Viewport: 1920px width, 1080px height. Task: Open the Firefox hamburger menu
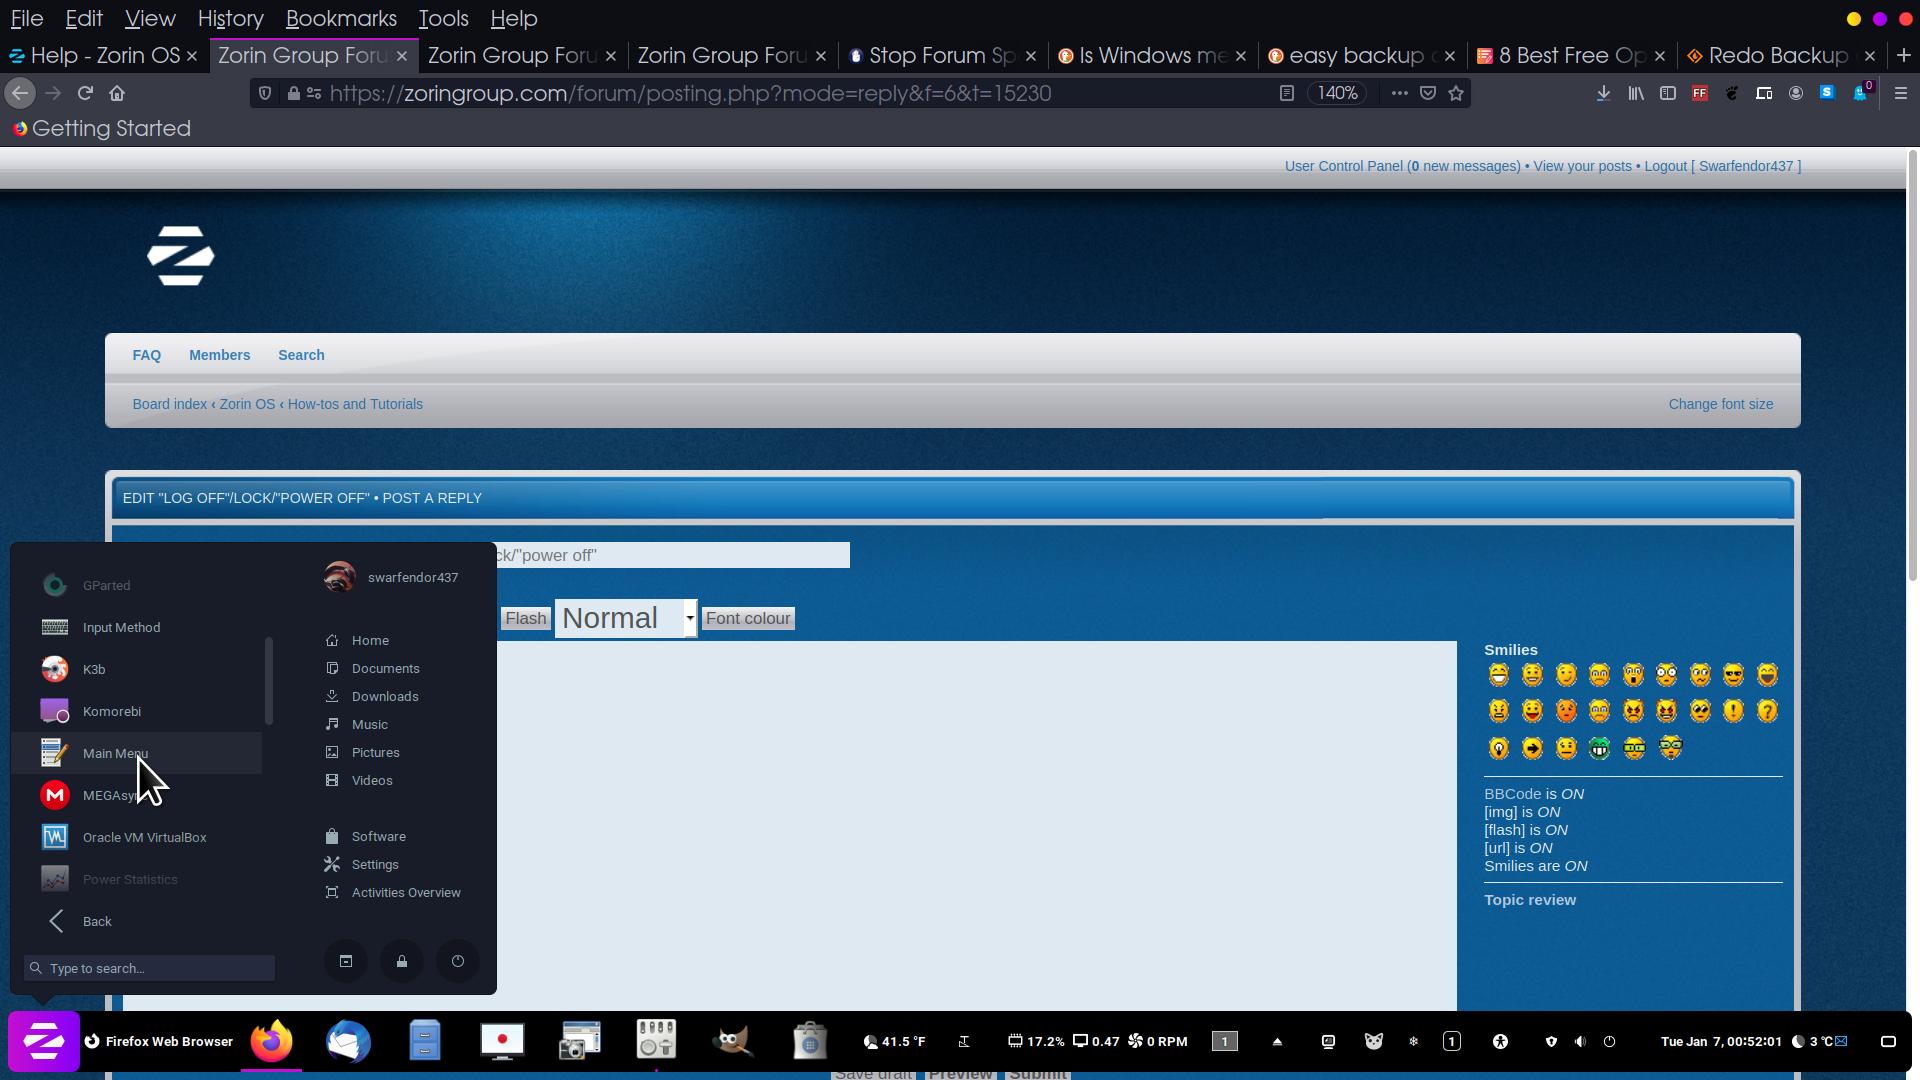tap(1901, 93)
